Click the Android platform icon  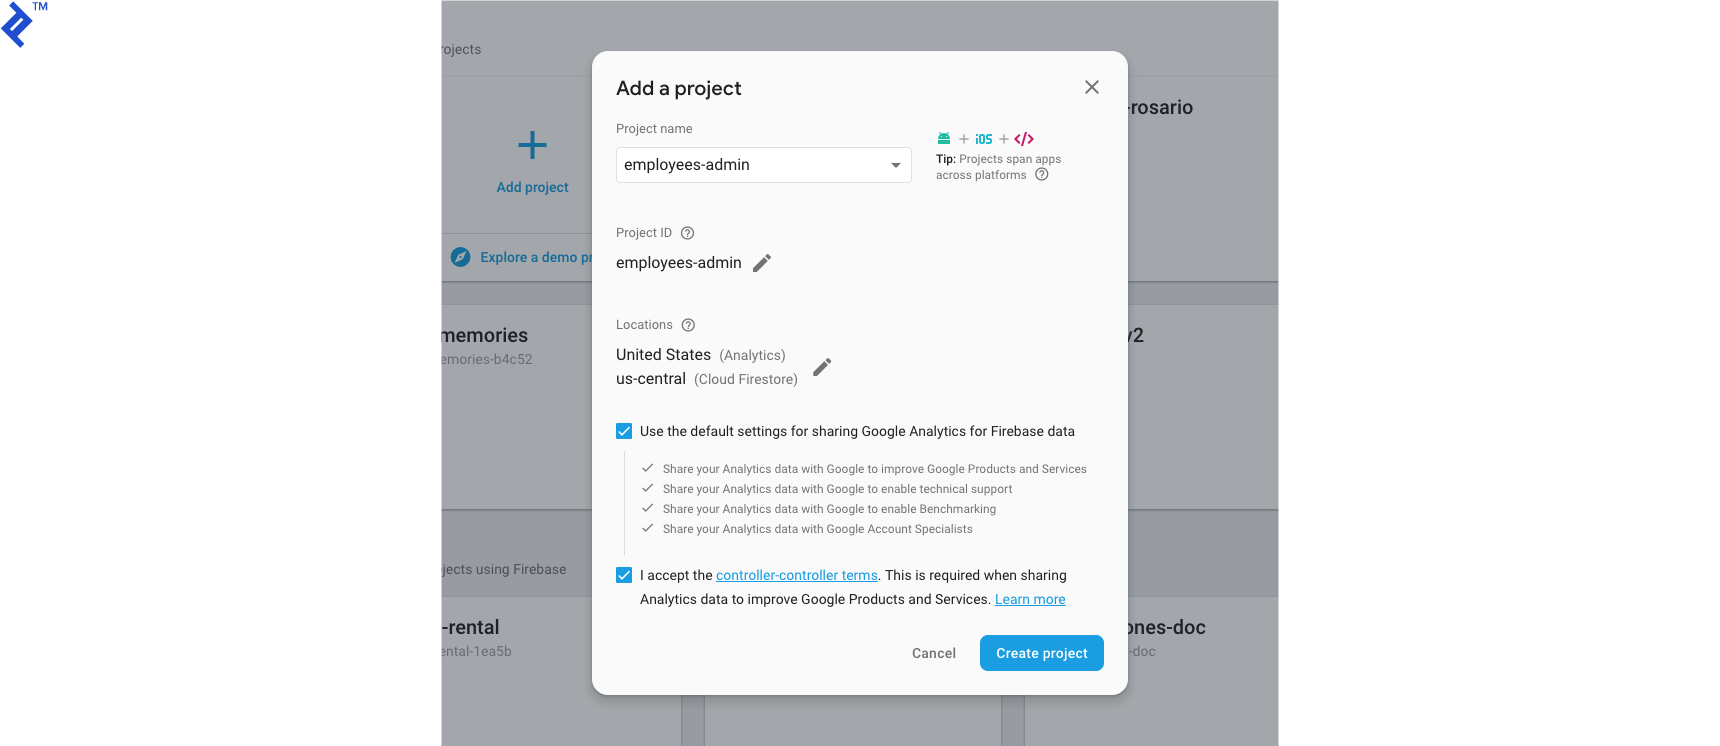coord(944,138)
